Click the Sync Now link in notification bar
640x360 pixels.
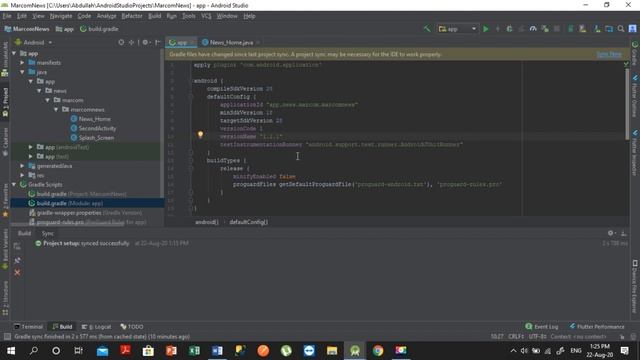[609, 54]
